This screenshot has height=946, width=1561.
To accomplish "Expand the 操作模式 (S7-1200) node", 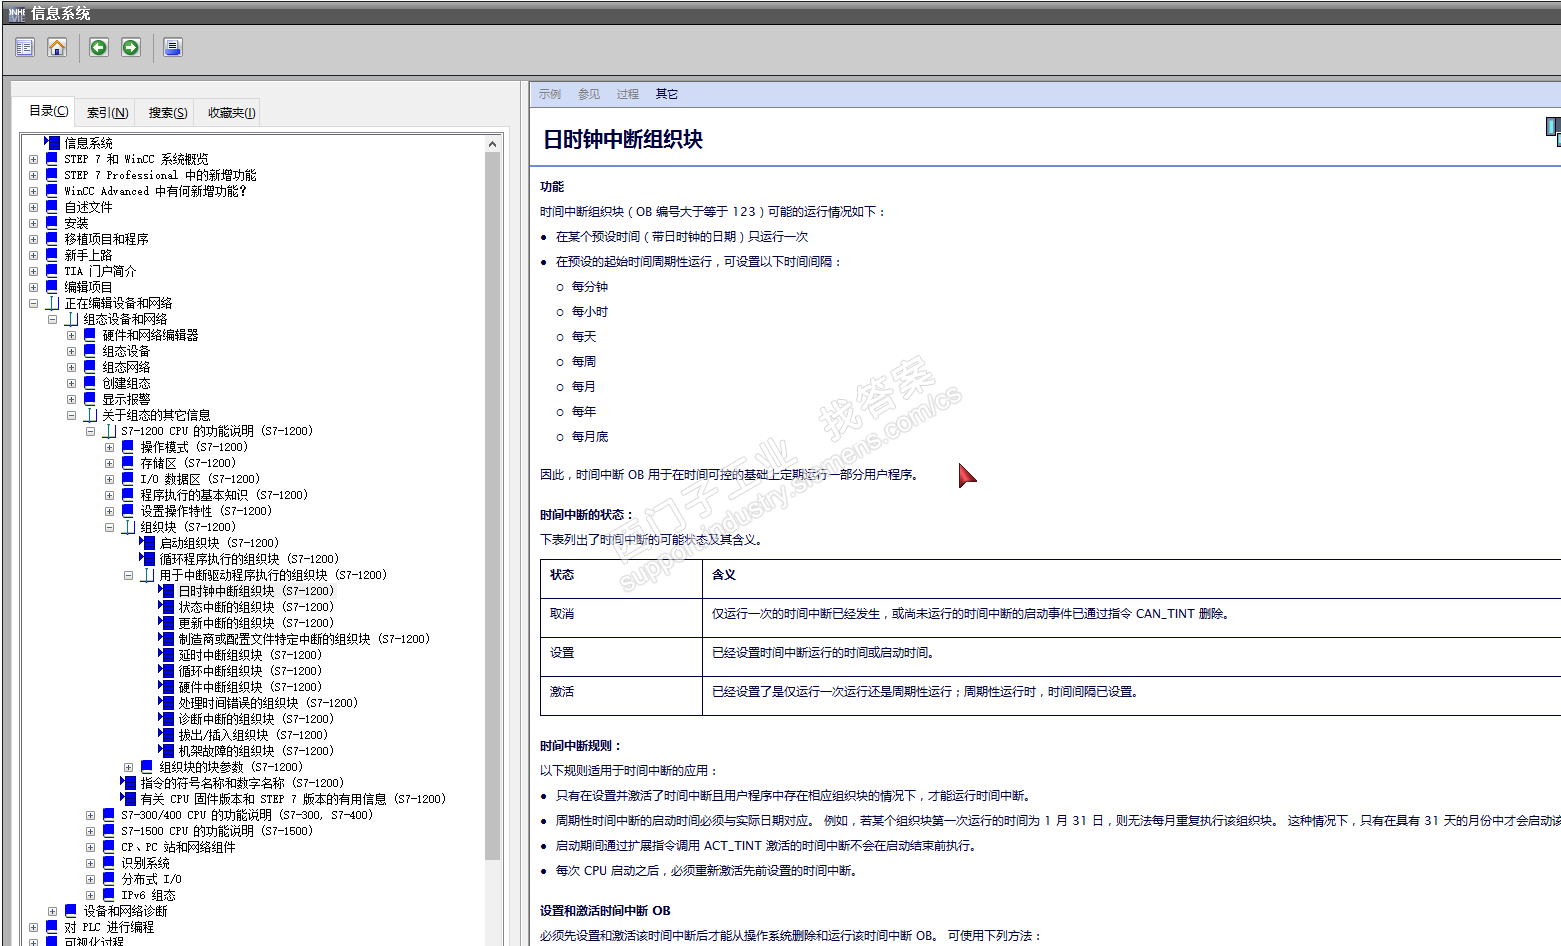I will tap(109, 447).
